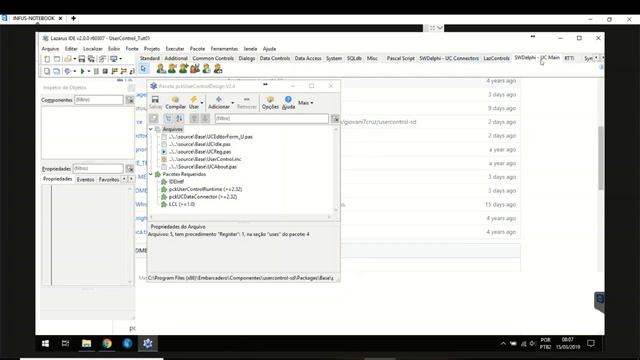
Task: Open the Adicionar dropdown arrow
Action: (x=233, y=103)
